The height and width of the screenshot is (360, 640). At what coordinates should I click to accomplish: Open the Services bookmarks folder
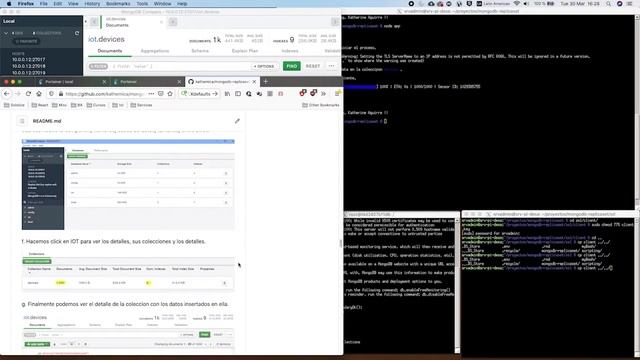pyautogui.click(x=141, y=105)
